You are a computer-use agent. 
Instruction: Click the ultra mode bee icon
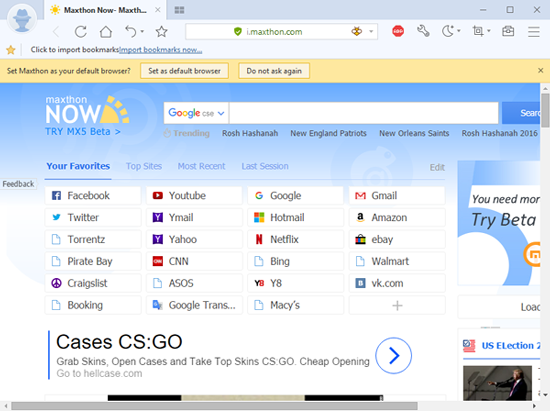click(357, 32)
